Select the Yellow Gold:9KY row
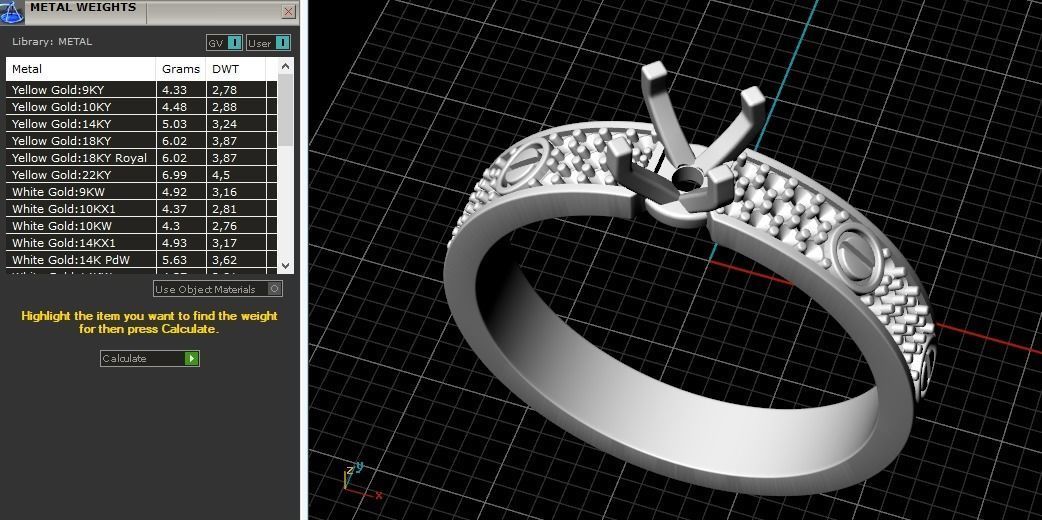Screen dimensions: 1042x520 tap(142, 90)
